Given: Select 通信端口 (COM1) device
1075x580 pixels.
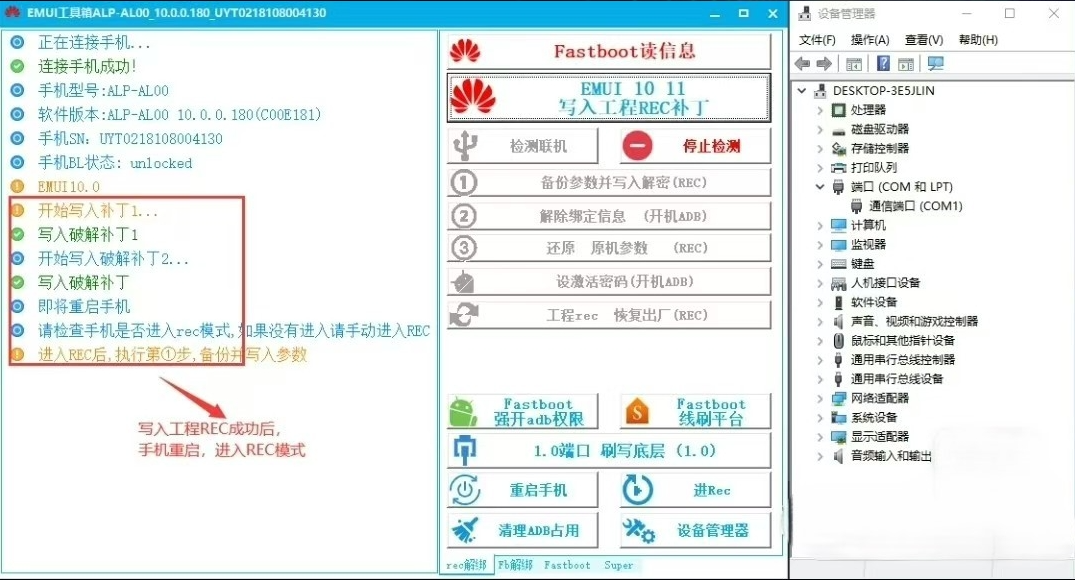Looking at the screenshot, I should point(915,206).
